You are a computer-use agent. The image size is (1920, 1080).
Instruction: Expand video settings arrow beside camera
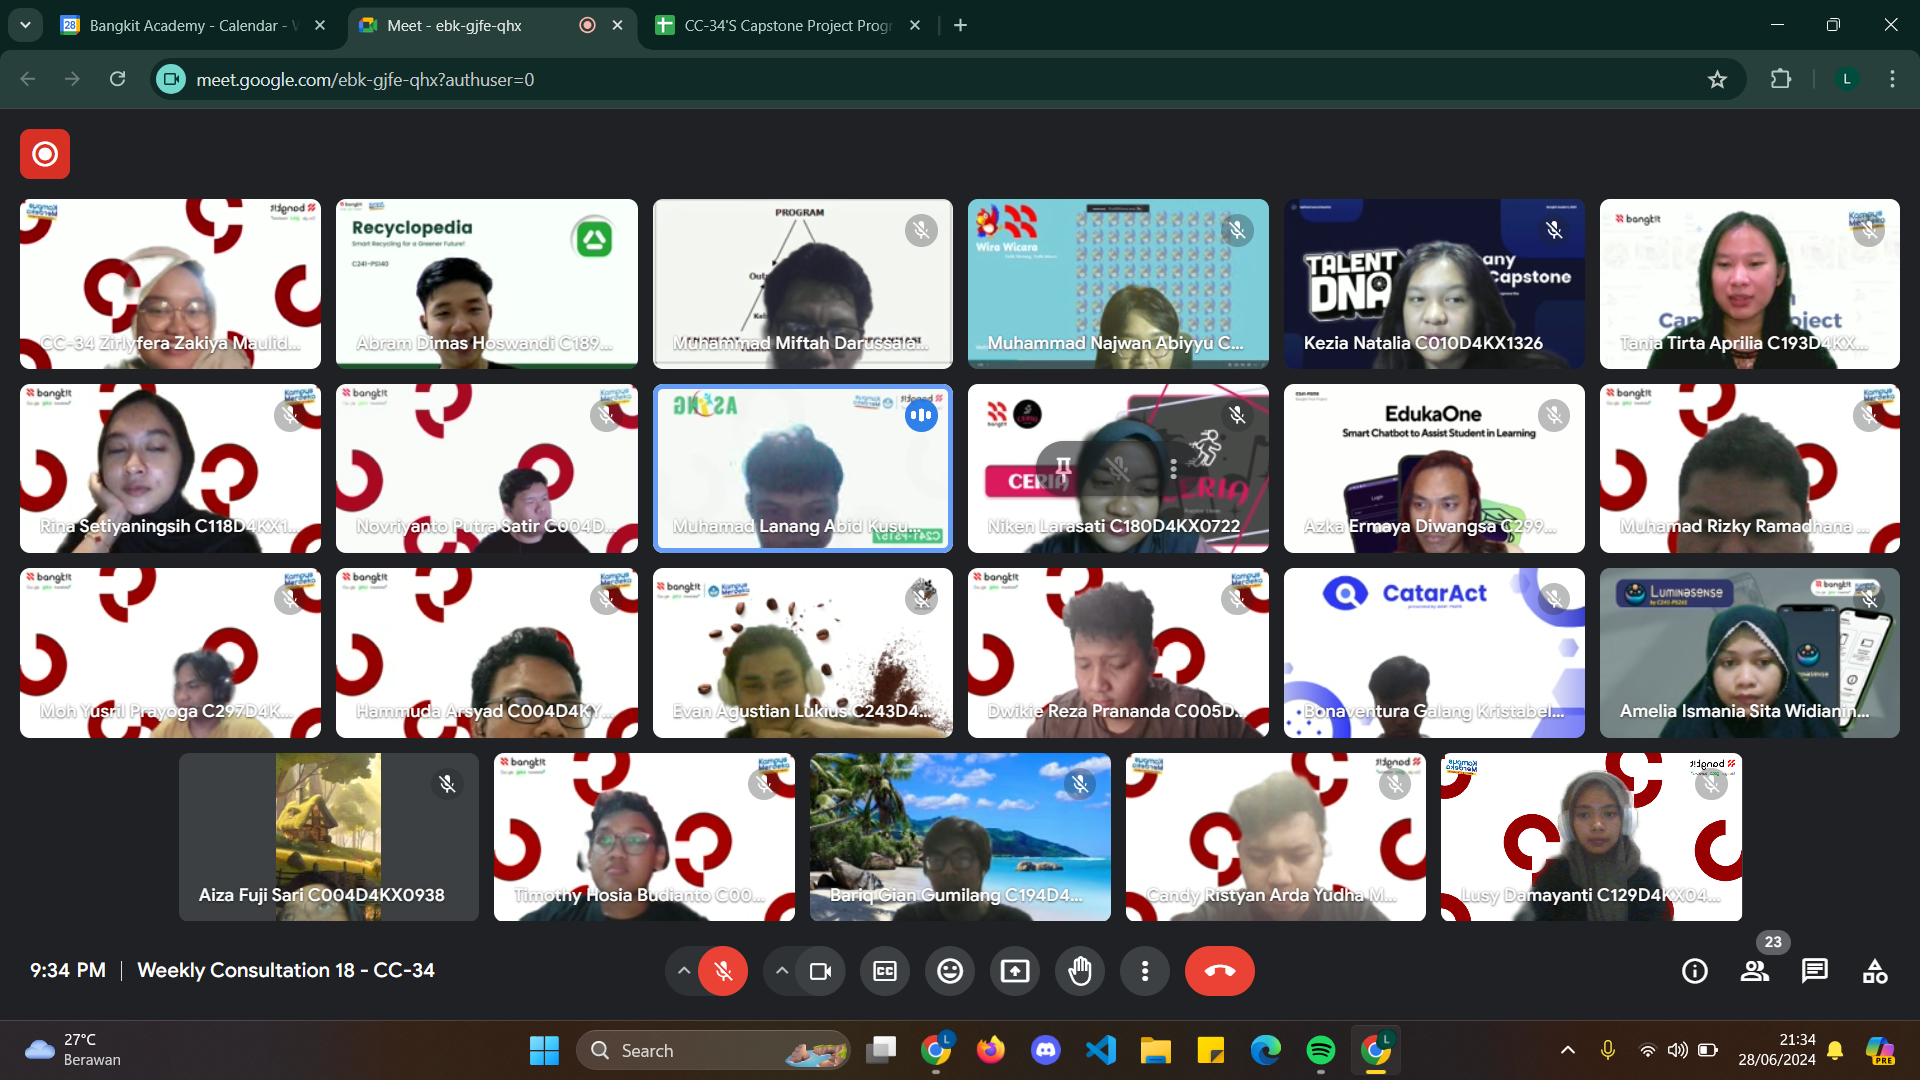(x=781, y=971)
